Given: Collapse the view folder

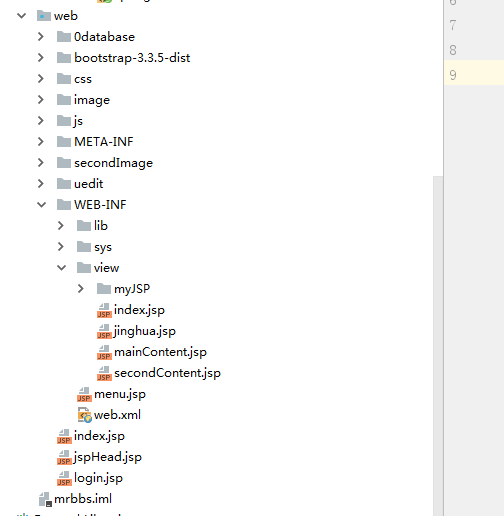Looking at the screenshot, I should click(x=61, y=268).
